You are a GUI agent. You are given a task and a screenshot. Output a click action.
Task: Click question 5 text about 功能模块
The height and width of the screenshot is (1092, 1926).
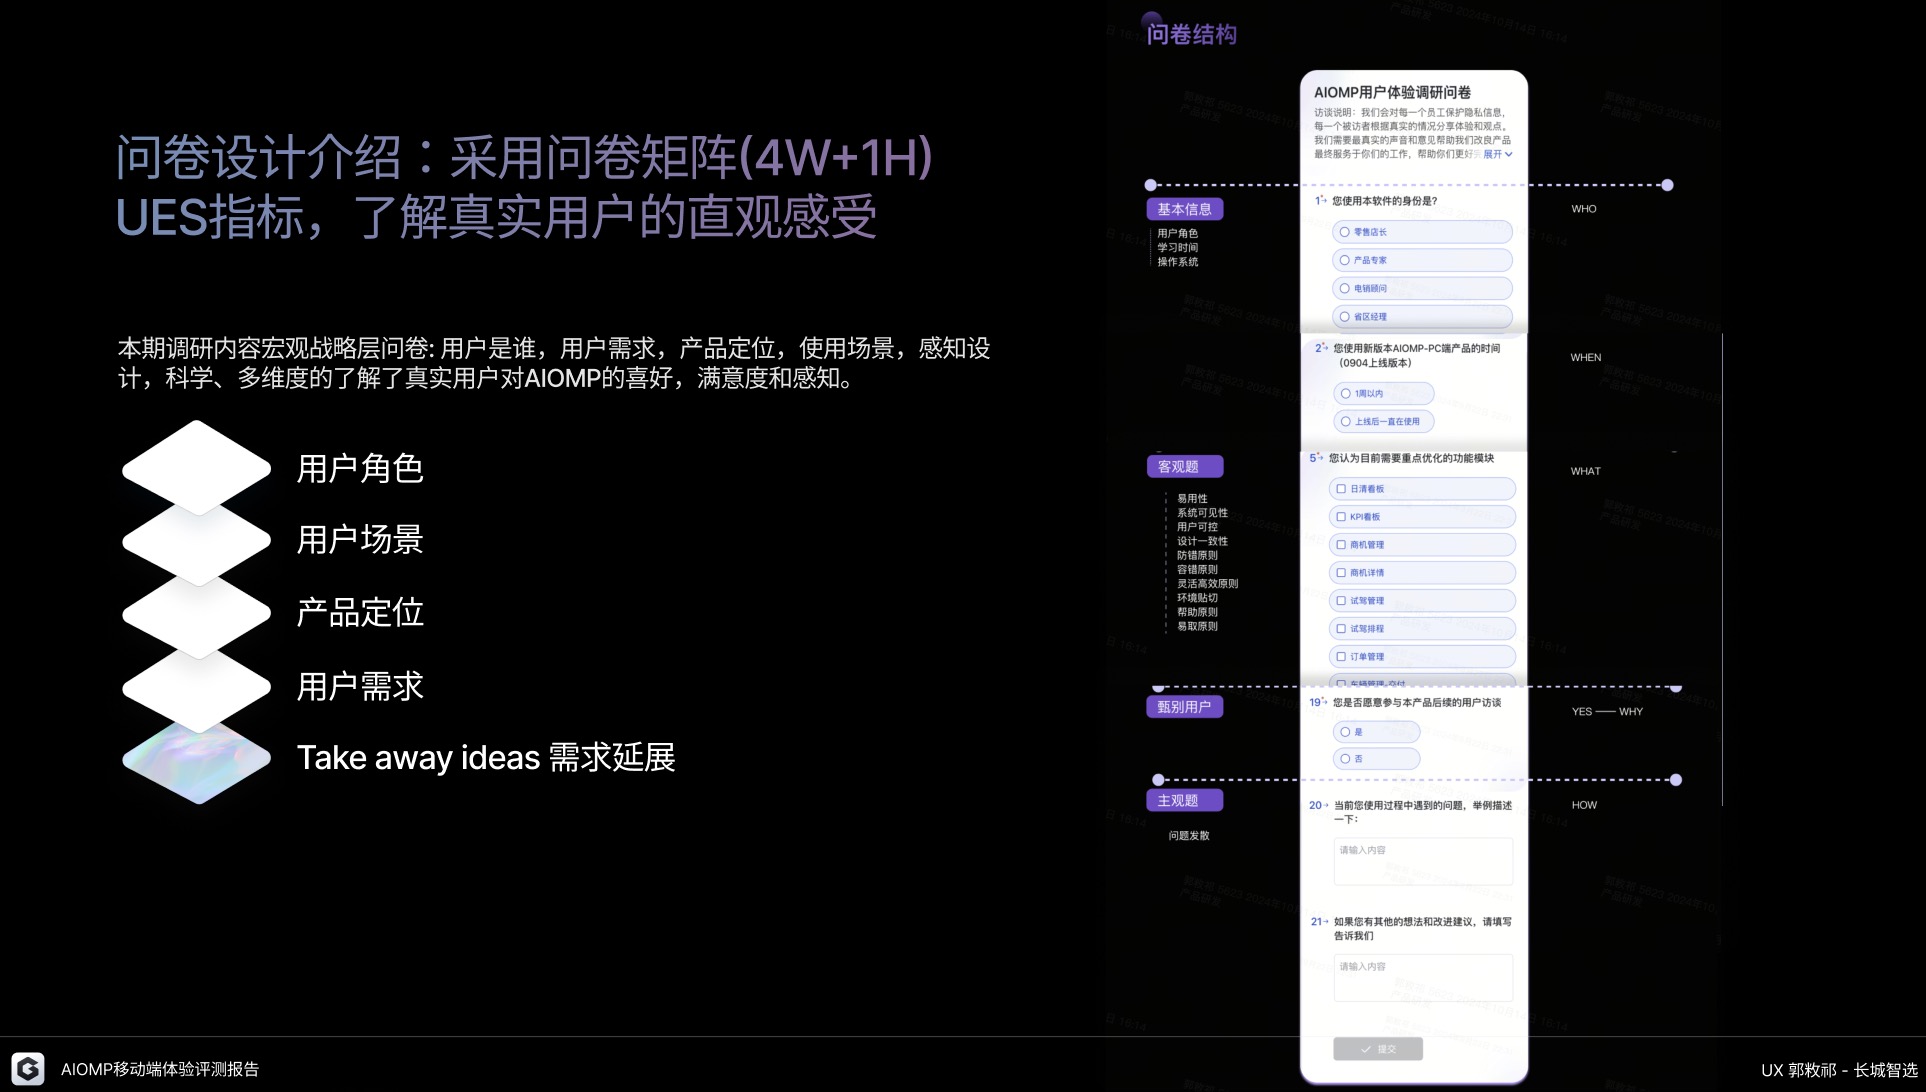click(x=1411, y=458)
